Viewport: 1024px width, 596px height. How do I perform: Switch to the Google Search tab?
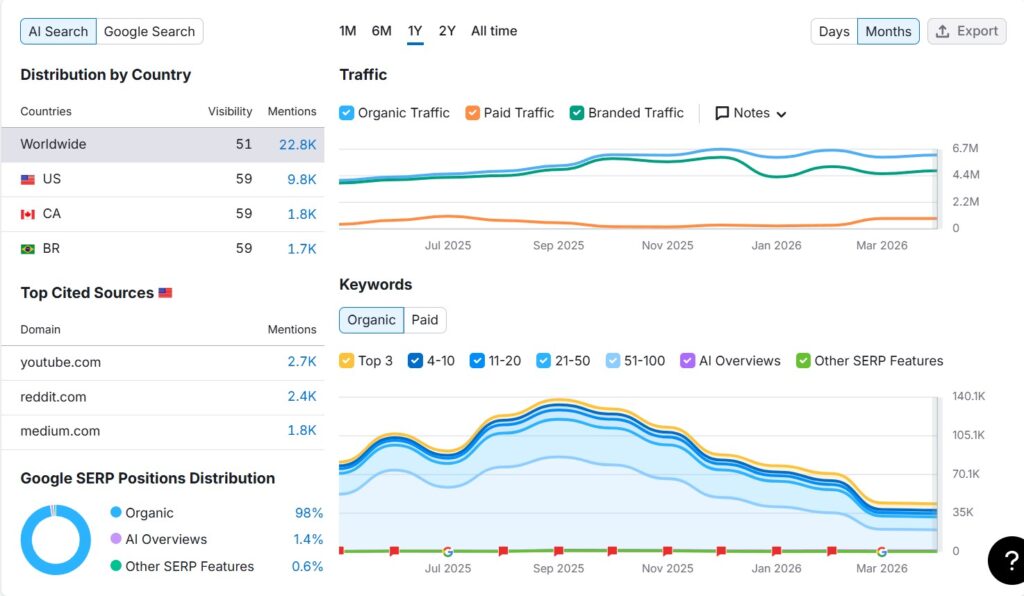[149, 31]
